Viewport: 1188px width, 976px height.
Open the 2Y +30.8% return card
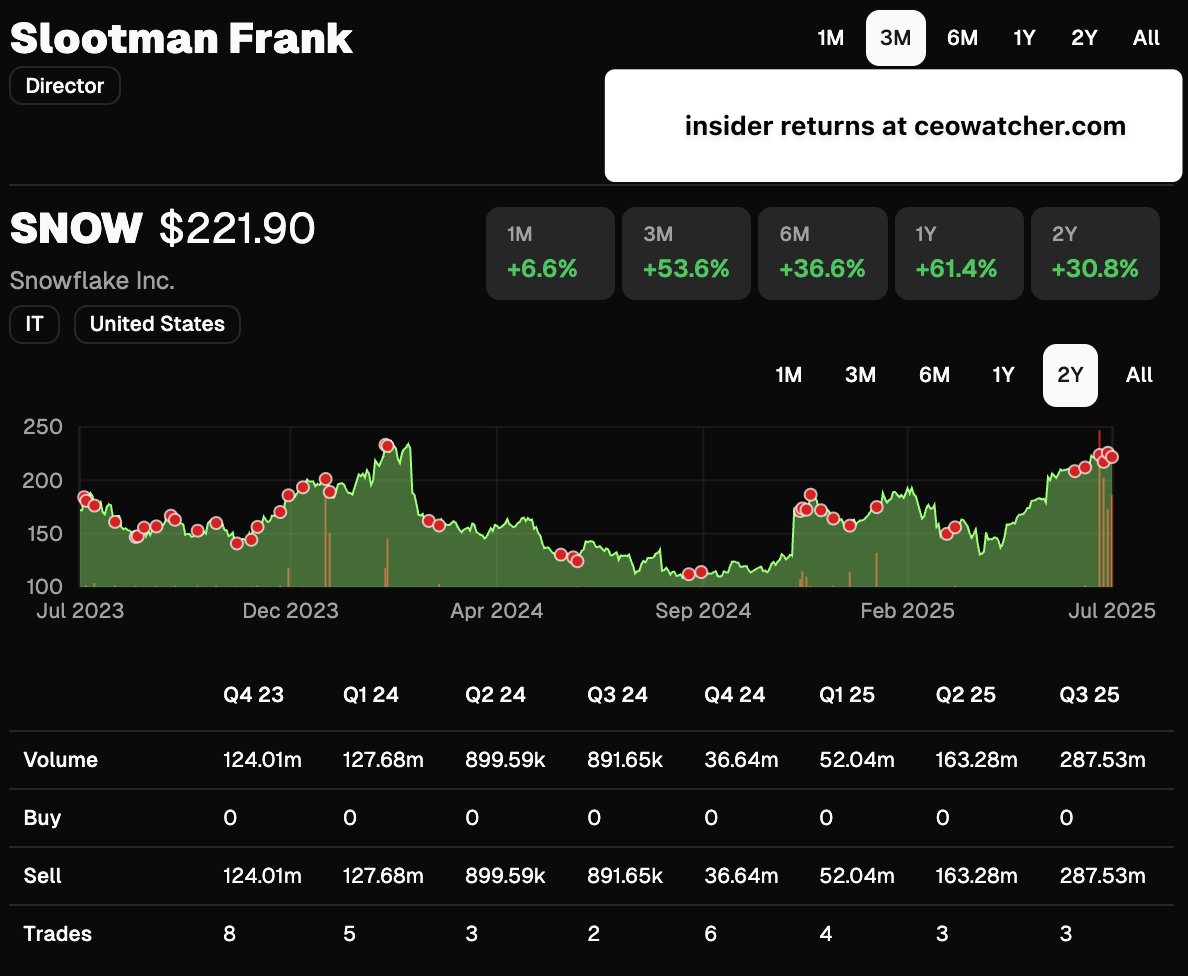1096,253
